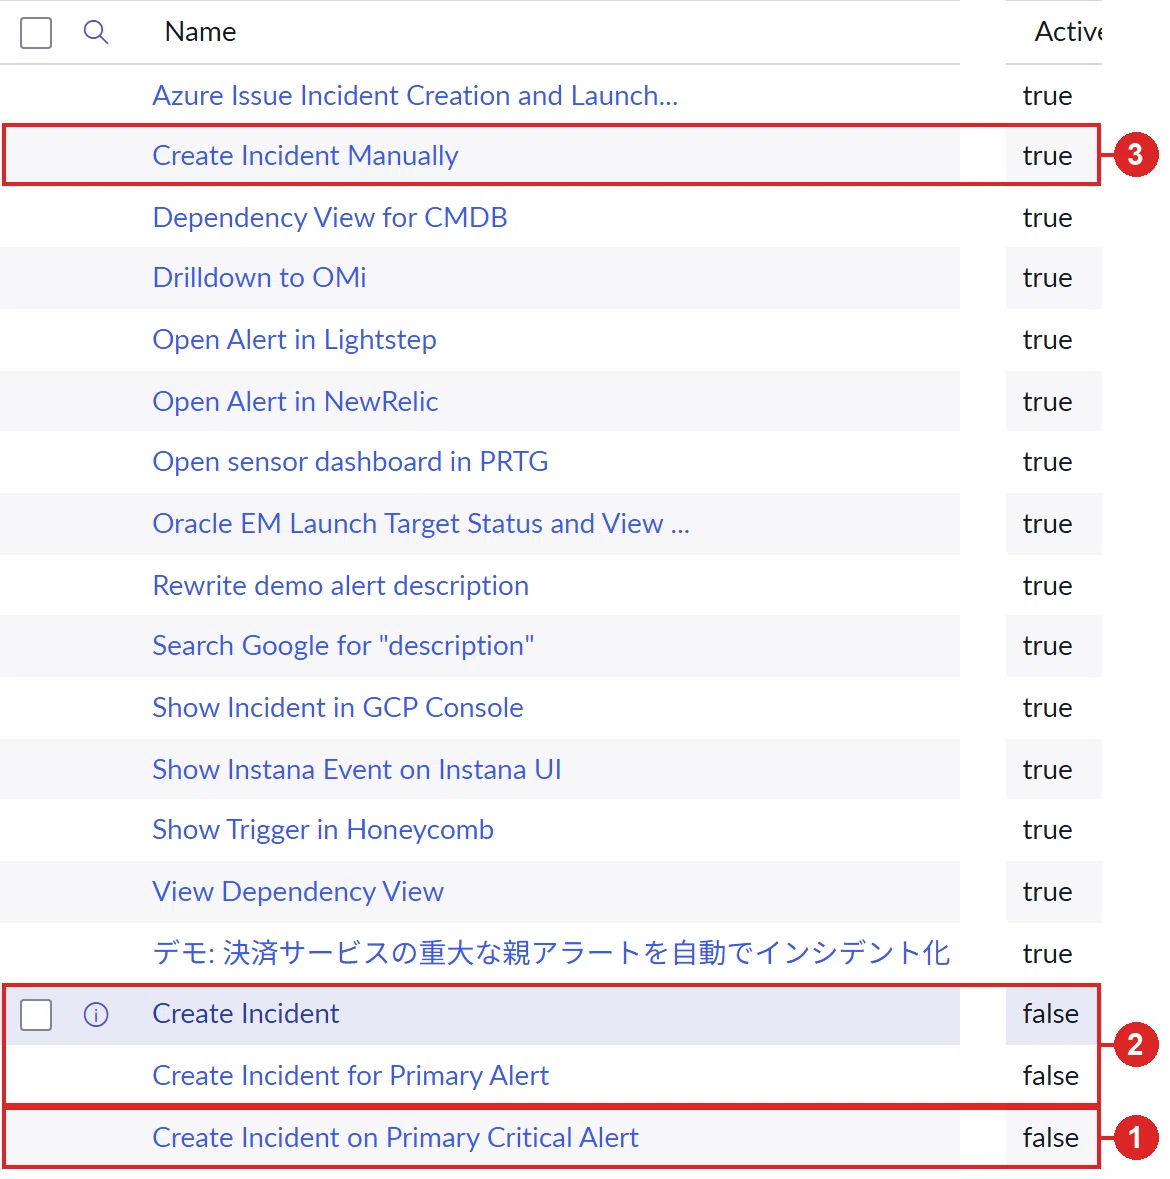The width and height of the screenshot is (1170, 1179).
Task: Sort by the Name column header
Action: pyautogui.click(x=200, y=32)
